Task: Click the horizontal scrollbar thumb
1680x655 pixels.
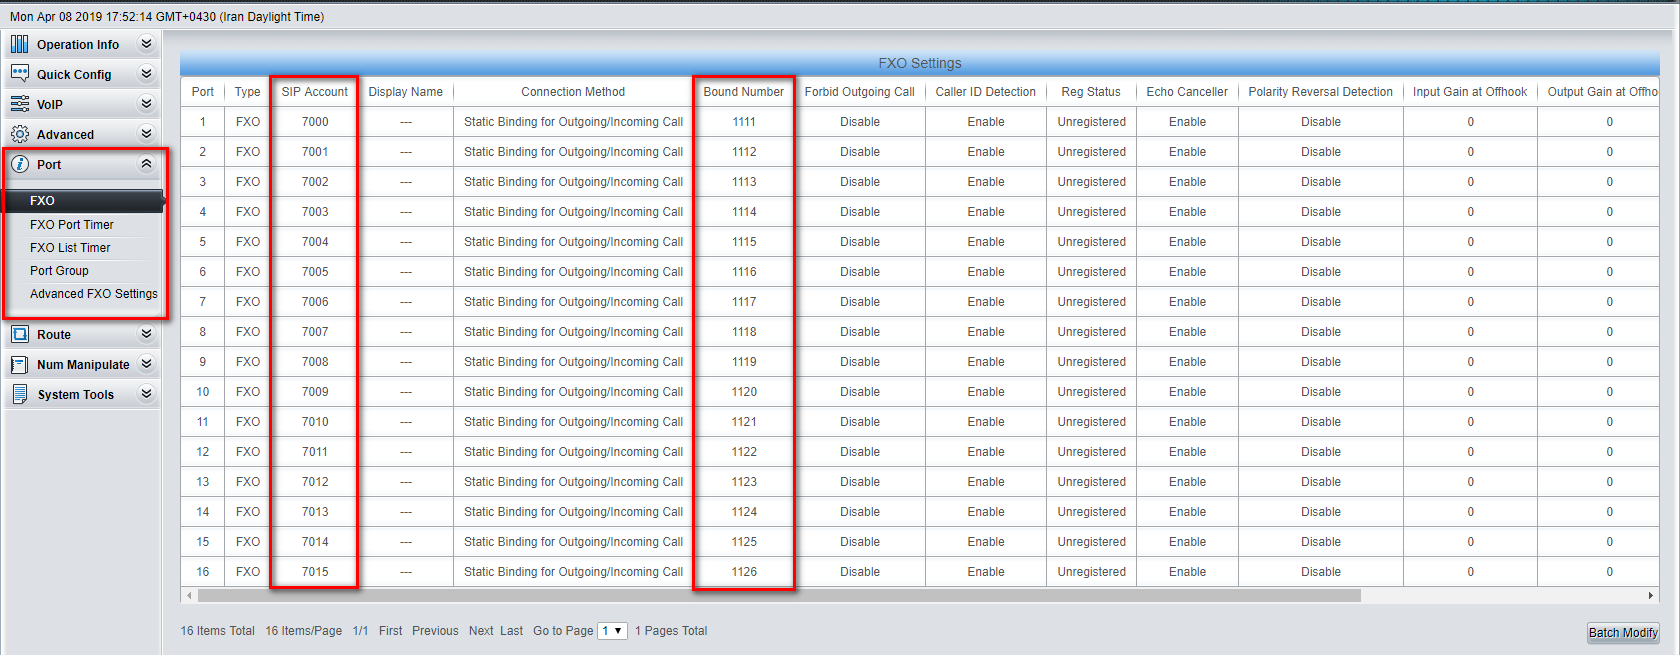Action: pos(779,595)
